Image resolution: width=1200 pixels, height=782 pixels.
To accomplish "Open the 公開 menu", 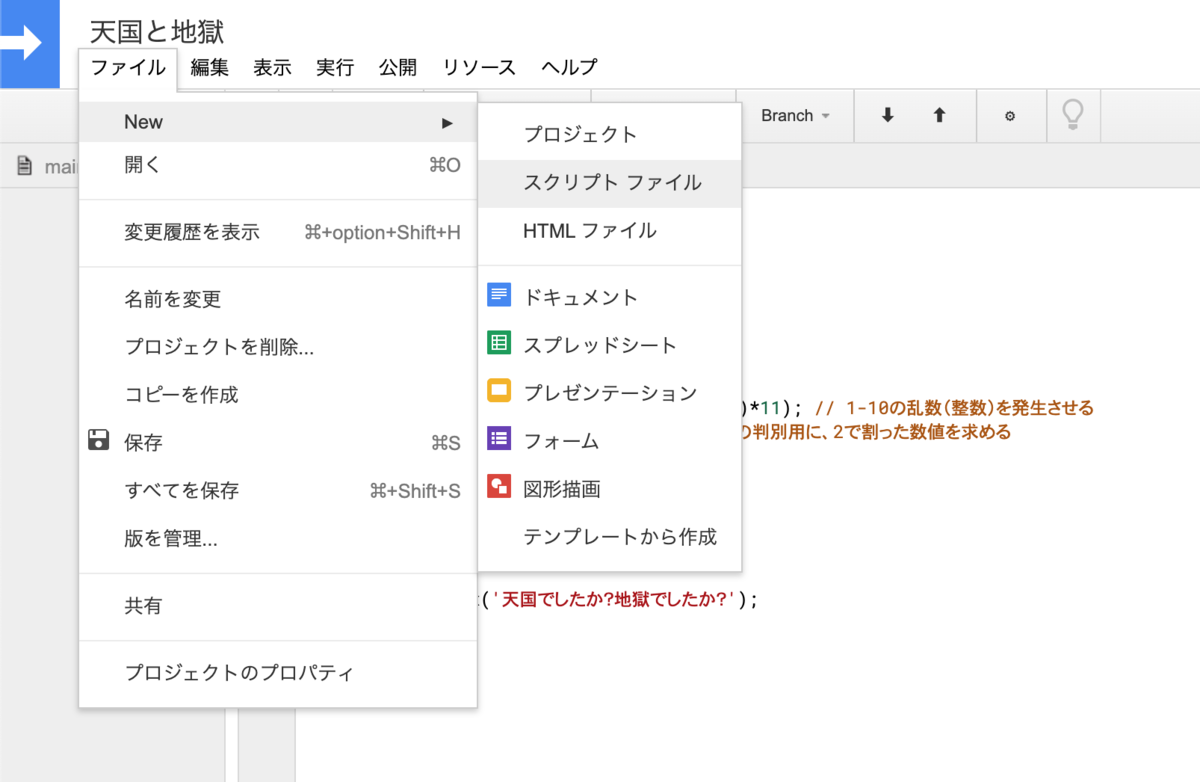I will 398,68.
